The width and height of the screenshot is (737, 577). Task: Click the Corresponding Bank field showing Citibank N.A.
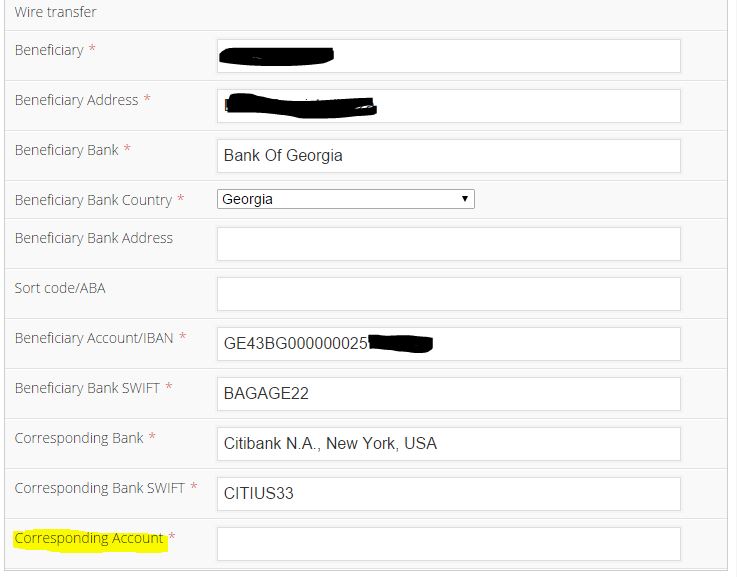[448, 444]
